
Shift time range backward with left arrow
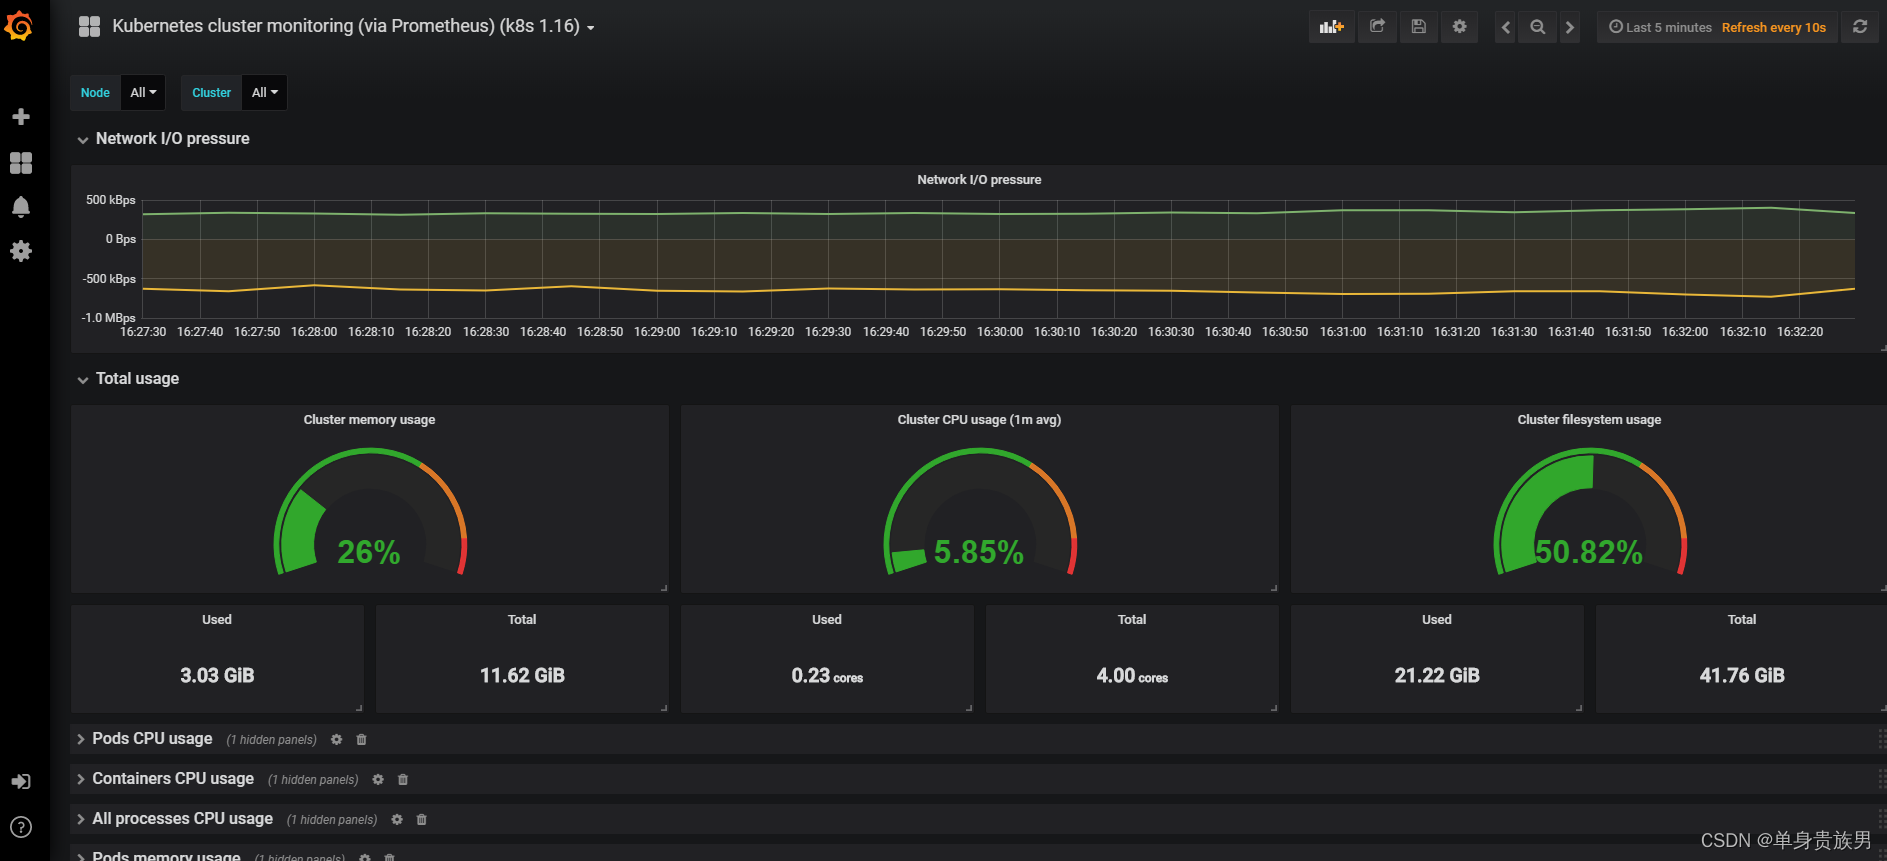tap(1506, 27)
